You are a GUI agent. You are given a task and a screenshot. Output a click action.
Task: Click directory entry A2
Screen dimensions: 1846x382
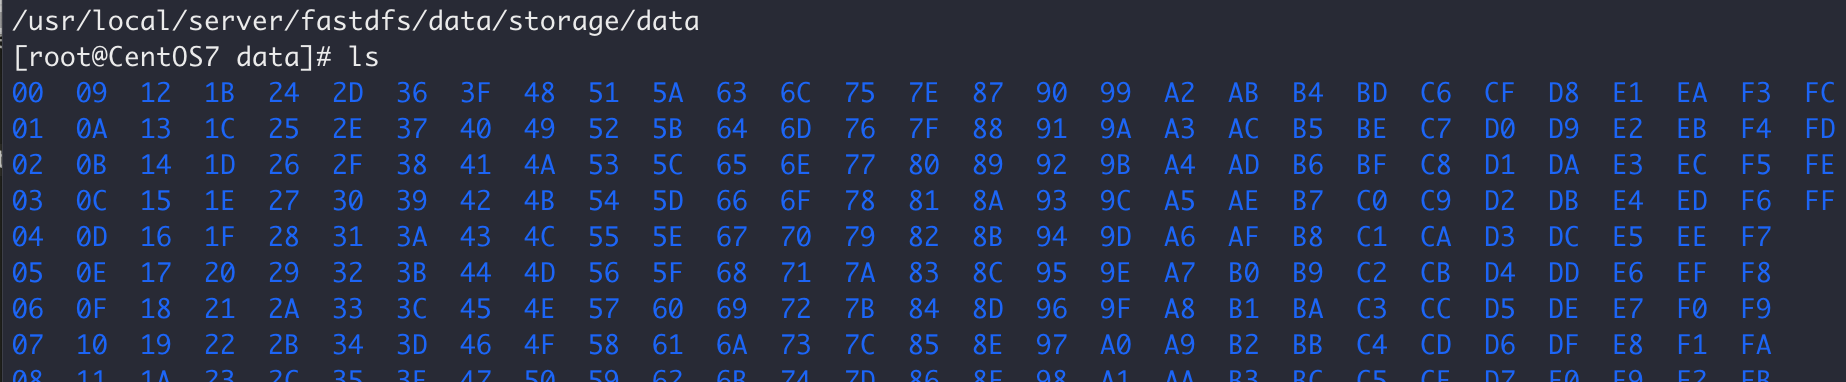(1180, 93)
